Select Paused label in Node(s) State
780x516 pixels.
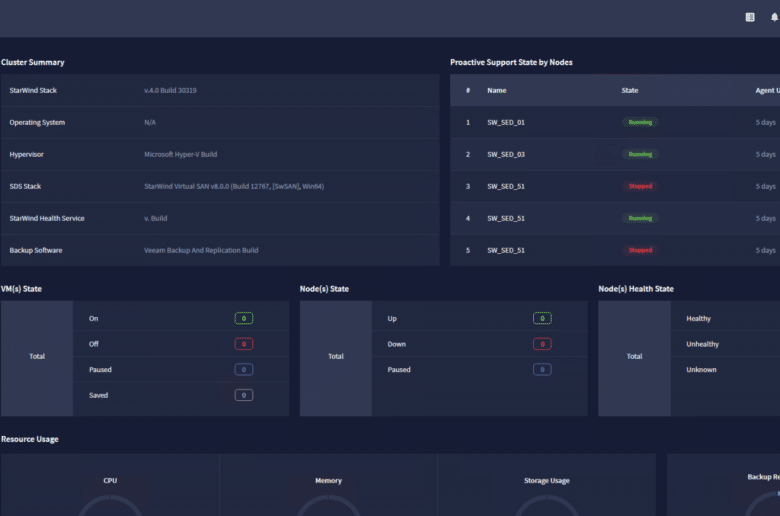pos(399,370)
